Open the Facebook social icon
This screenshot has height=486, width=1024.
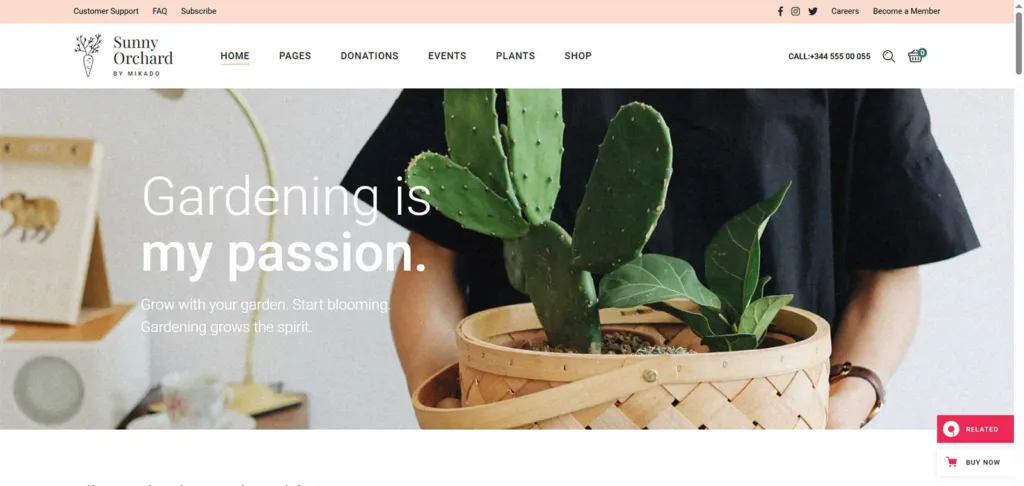(780, 11)
